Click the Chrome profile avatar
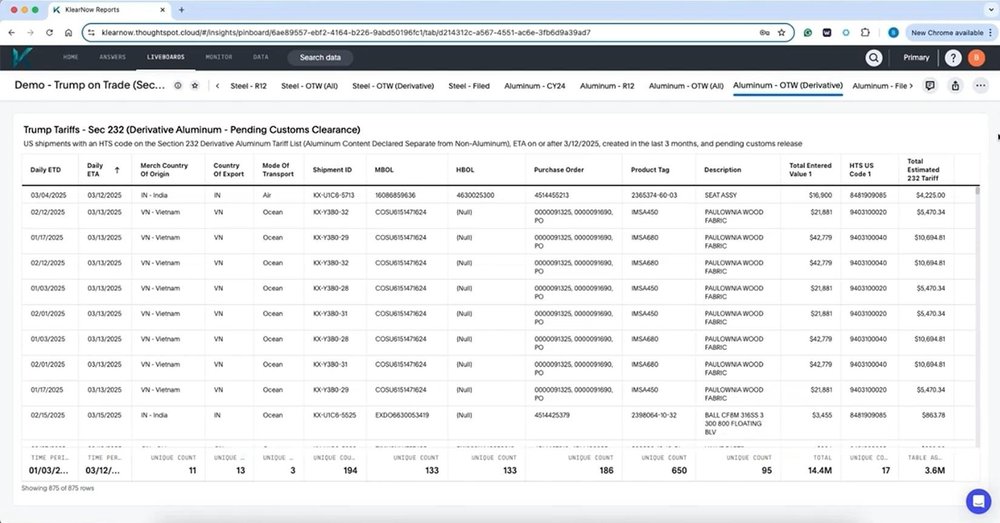Image resolution: width=1000 pixels, height=523 pixels. [893, 33]
